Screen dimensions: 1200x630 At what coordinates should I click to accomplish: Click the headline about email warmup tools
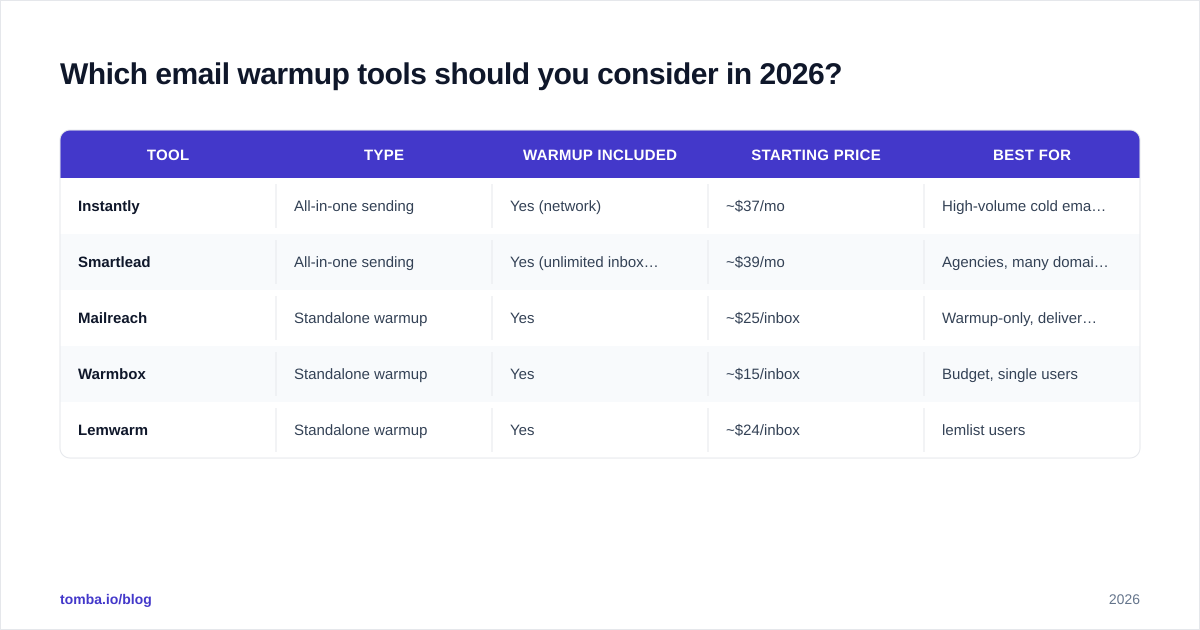tap(451, 74)
